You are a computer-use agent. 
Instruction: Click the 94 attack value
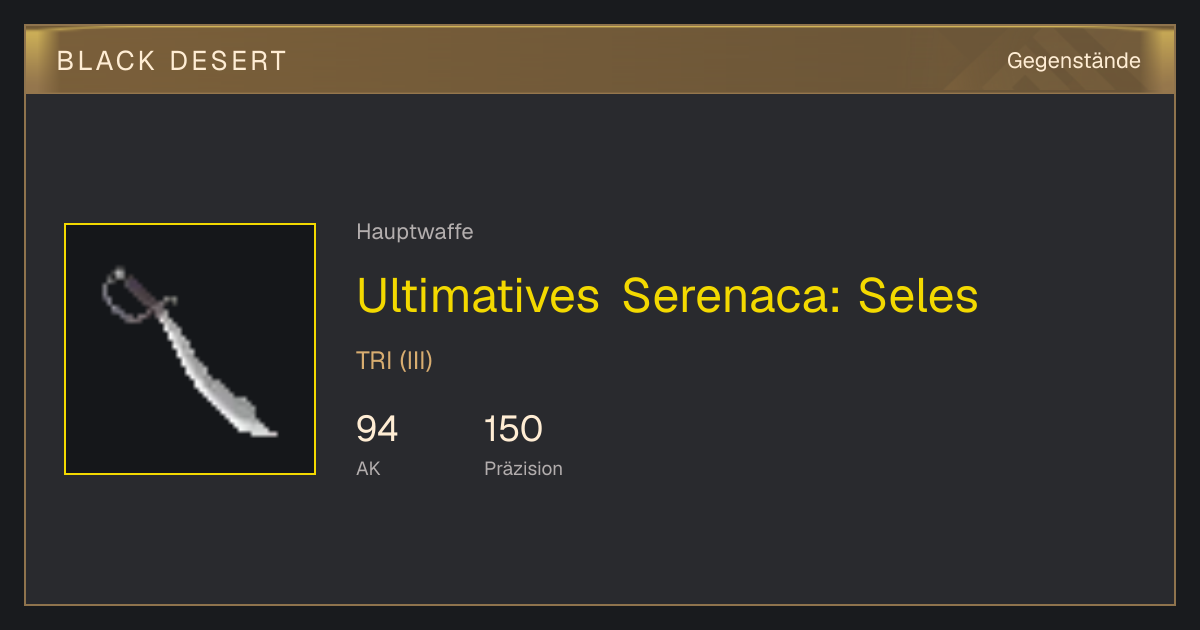point(377,429)
